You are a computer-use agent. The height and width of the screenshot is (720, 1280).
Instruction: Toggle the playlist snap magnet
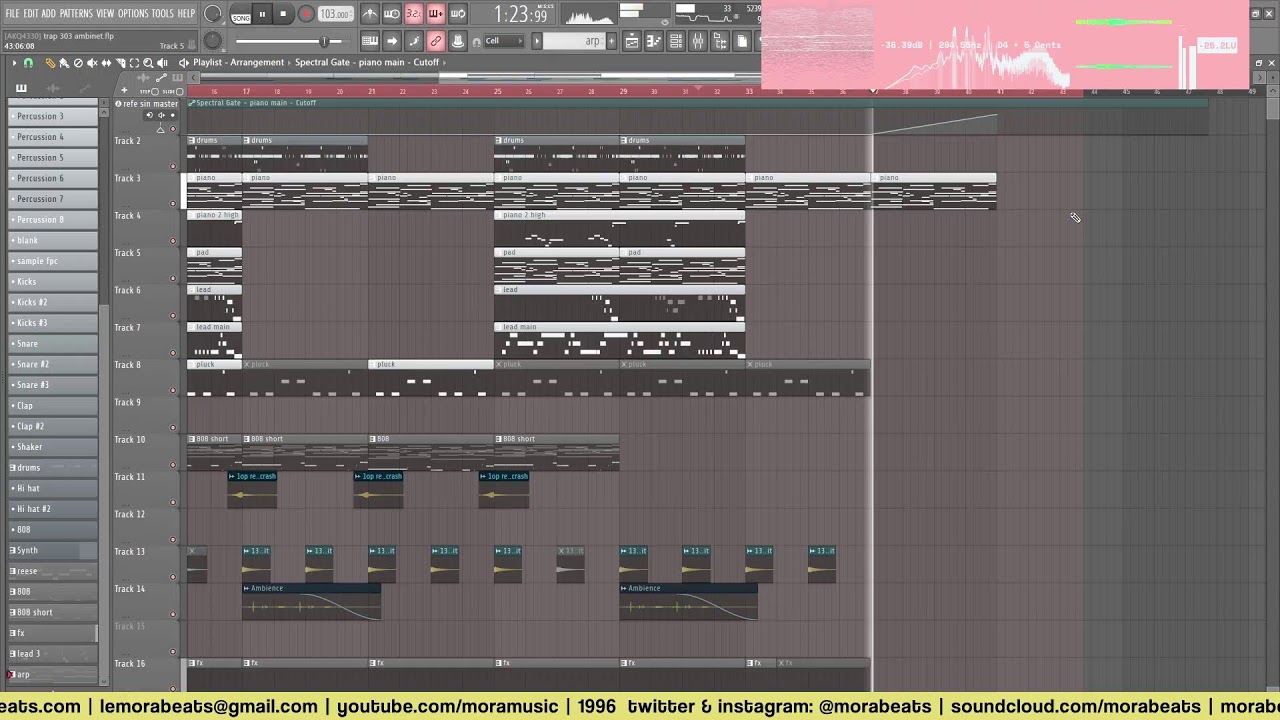28,63
